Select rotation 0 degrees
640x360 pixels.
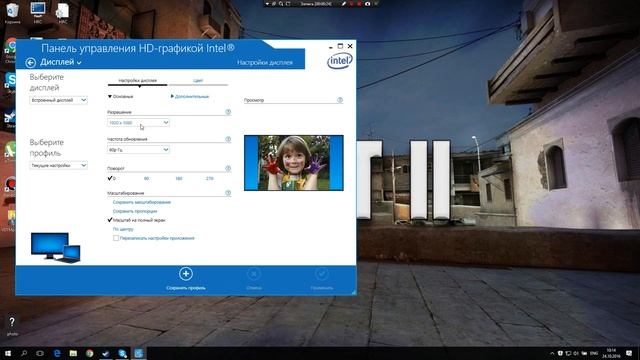click(x=112, y=178)
